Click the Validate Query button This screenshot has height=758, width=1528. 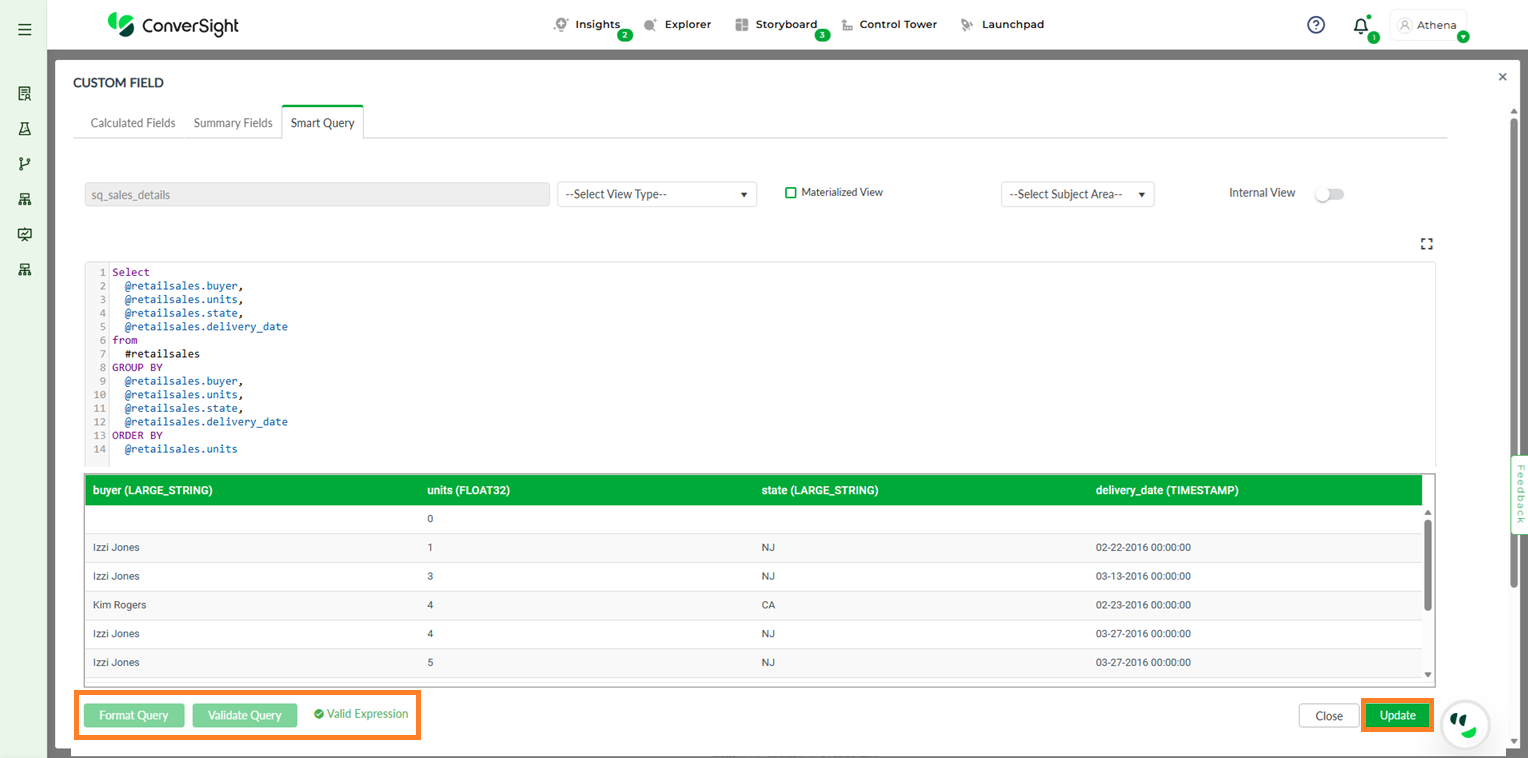pos(245,715)
